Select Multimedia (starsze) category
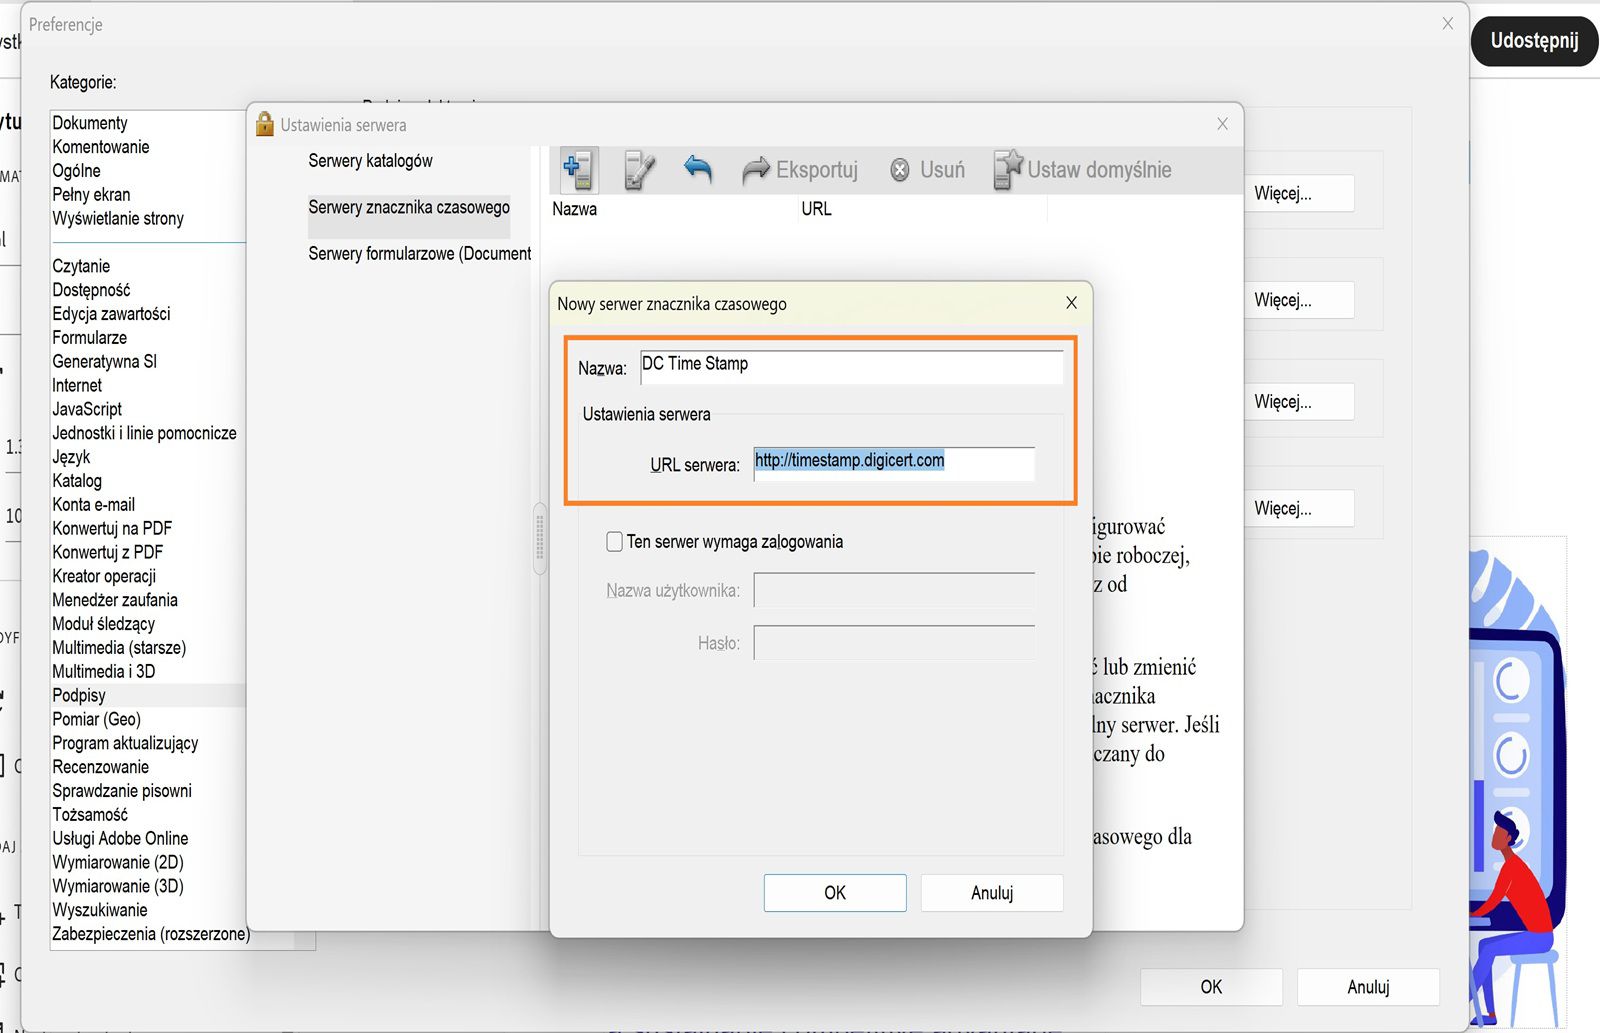The width and height of the screenshot is (1600, 1033). click(119, 649)
